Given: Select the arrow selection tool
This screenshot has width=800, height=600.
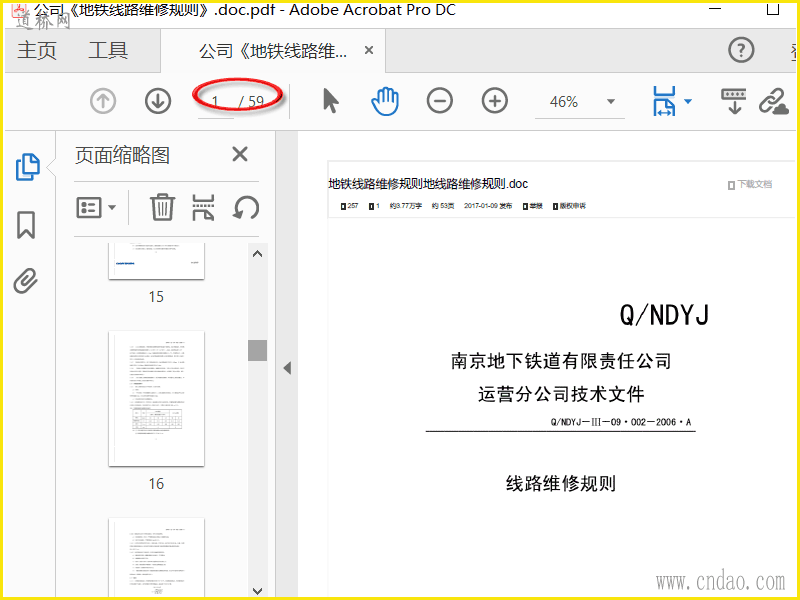Looking at the screenshot, I should [x=331, y=101].
